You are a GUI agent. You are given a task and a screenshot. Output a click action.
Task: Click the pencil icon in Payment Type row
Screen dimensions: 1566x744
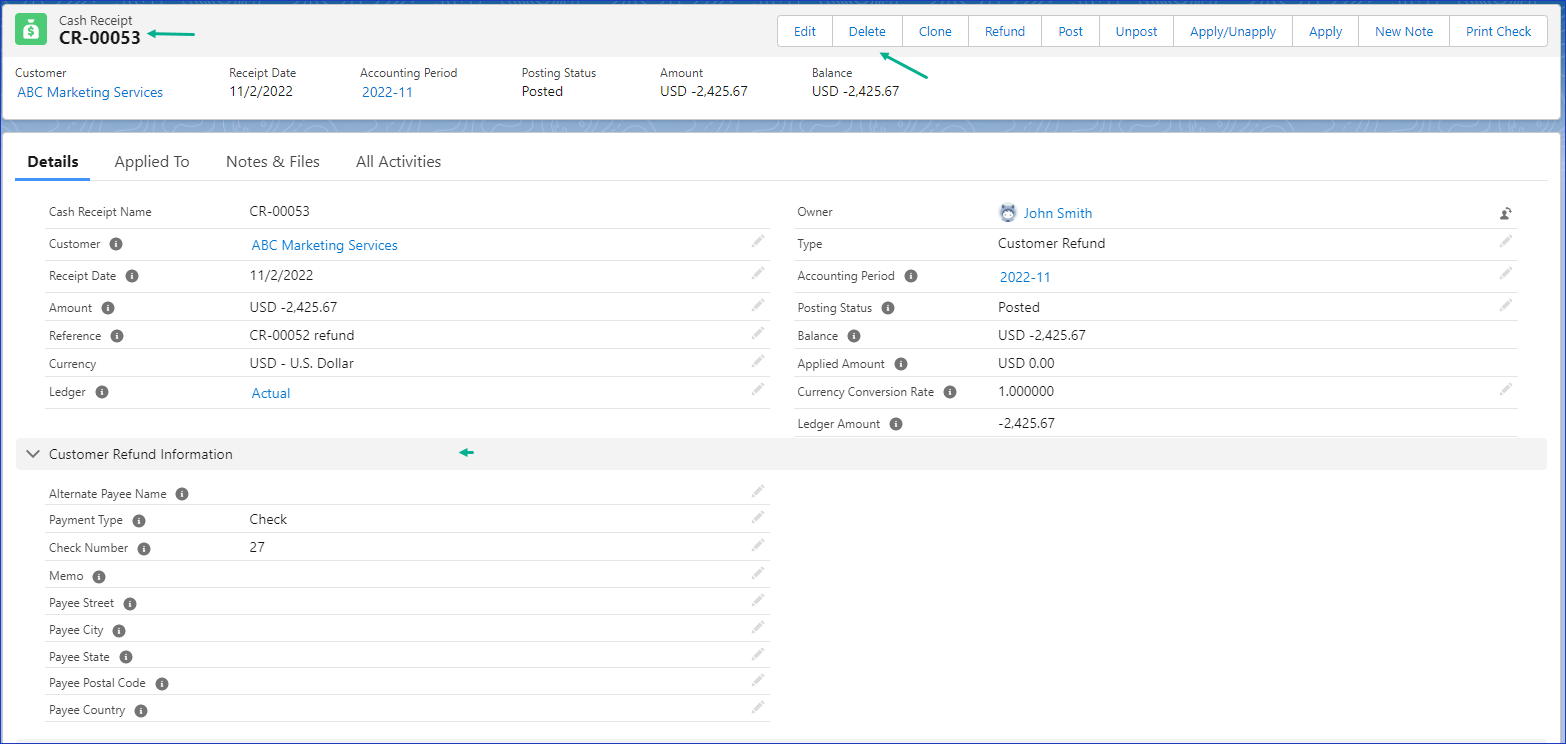(x=758, y=517)
